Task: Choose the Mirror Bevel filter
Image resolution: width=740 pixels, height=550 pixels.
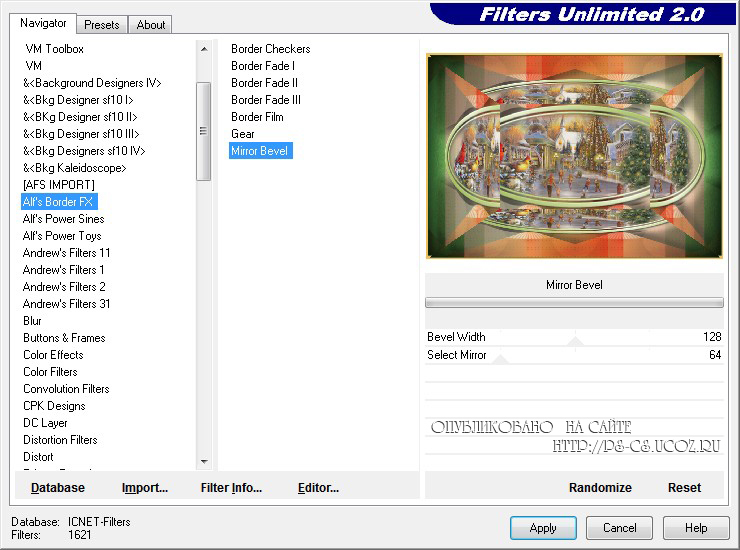Action: 261,151
